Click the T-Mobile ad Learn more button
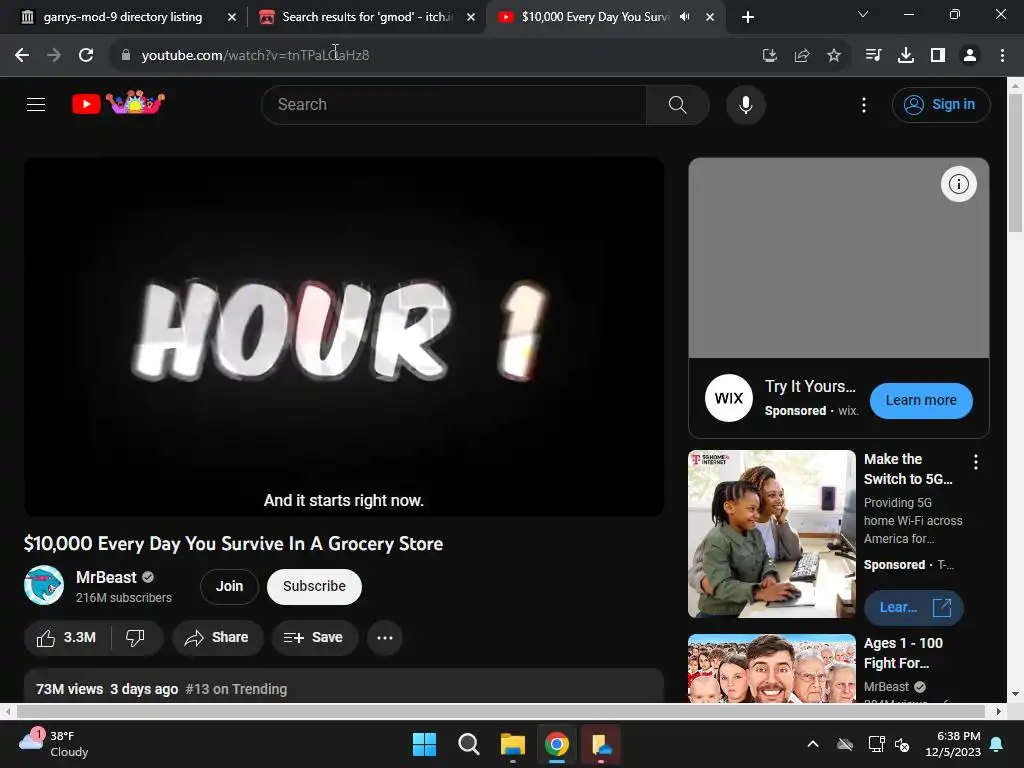Image resolution: width=1024 pixels, height=768 pixels. click(914, 607)
